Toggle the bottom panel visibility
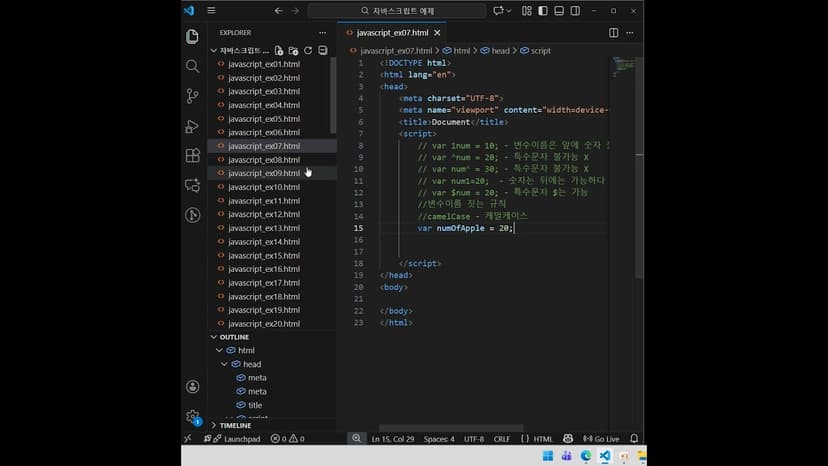Screen dimensions: 828x466 tap(559, 11)
